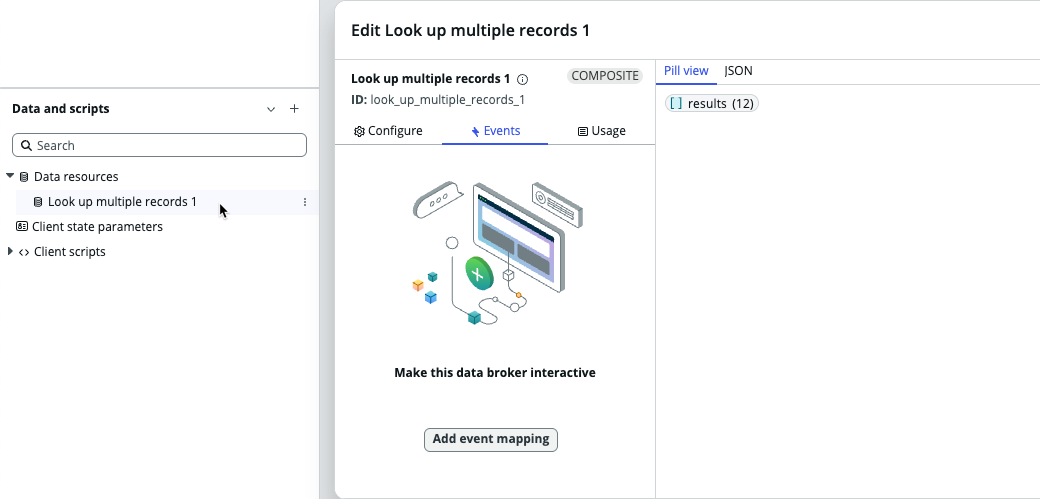Screen dimensions: 1040x499
Task: Click the Data and scripts heading
Action: click(61, 109)
